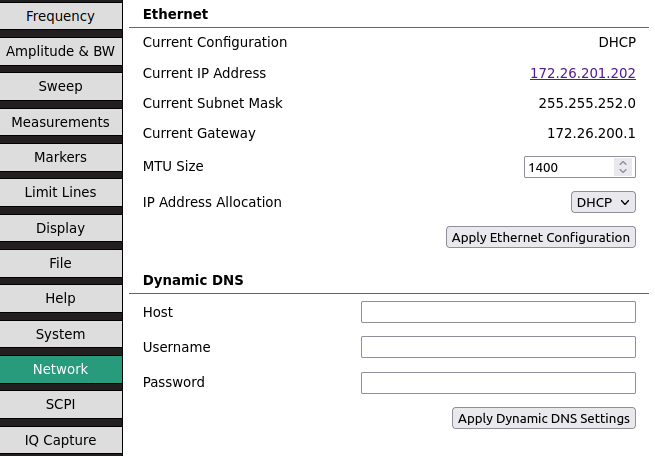Open the Help section
This screenshot has width=655, height=456.
tap(60, 298)
